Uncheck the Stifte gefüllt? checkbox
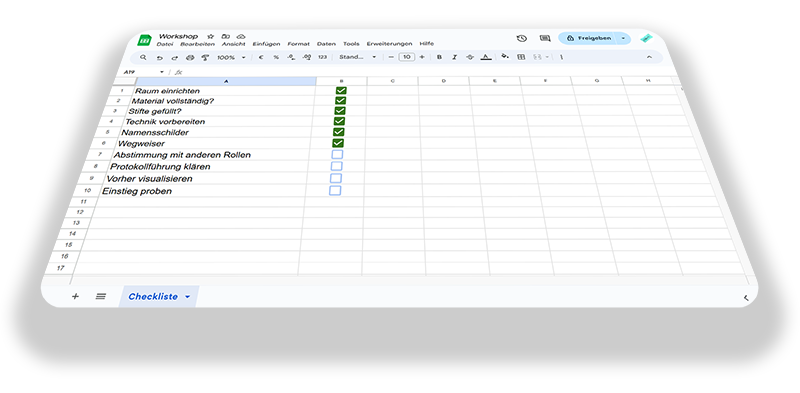The image size is (800, 393). [x=340, y=111]
